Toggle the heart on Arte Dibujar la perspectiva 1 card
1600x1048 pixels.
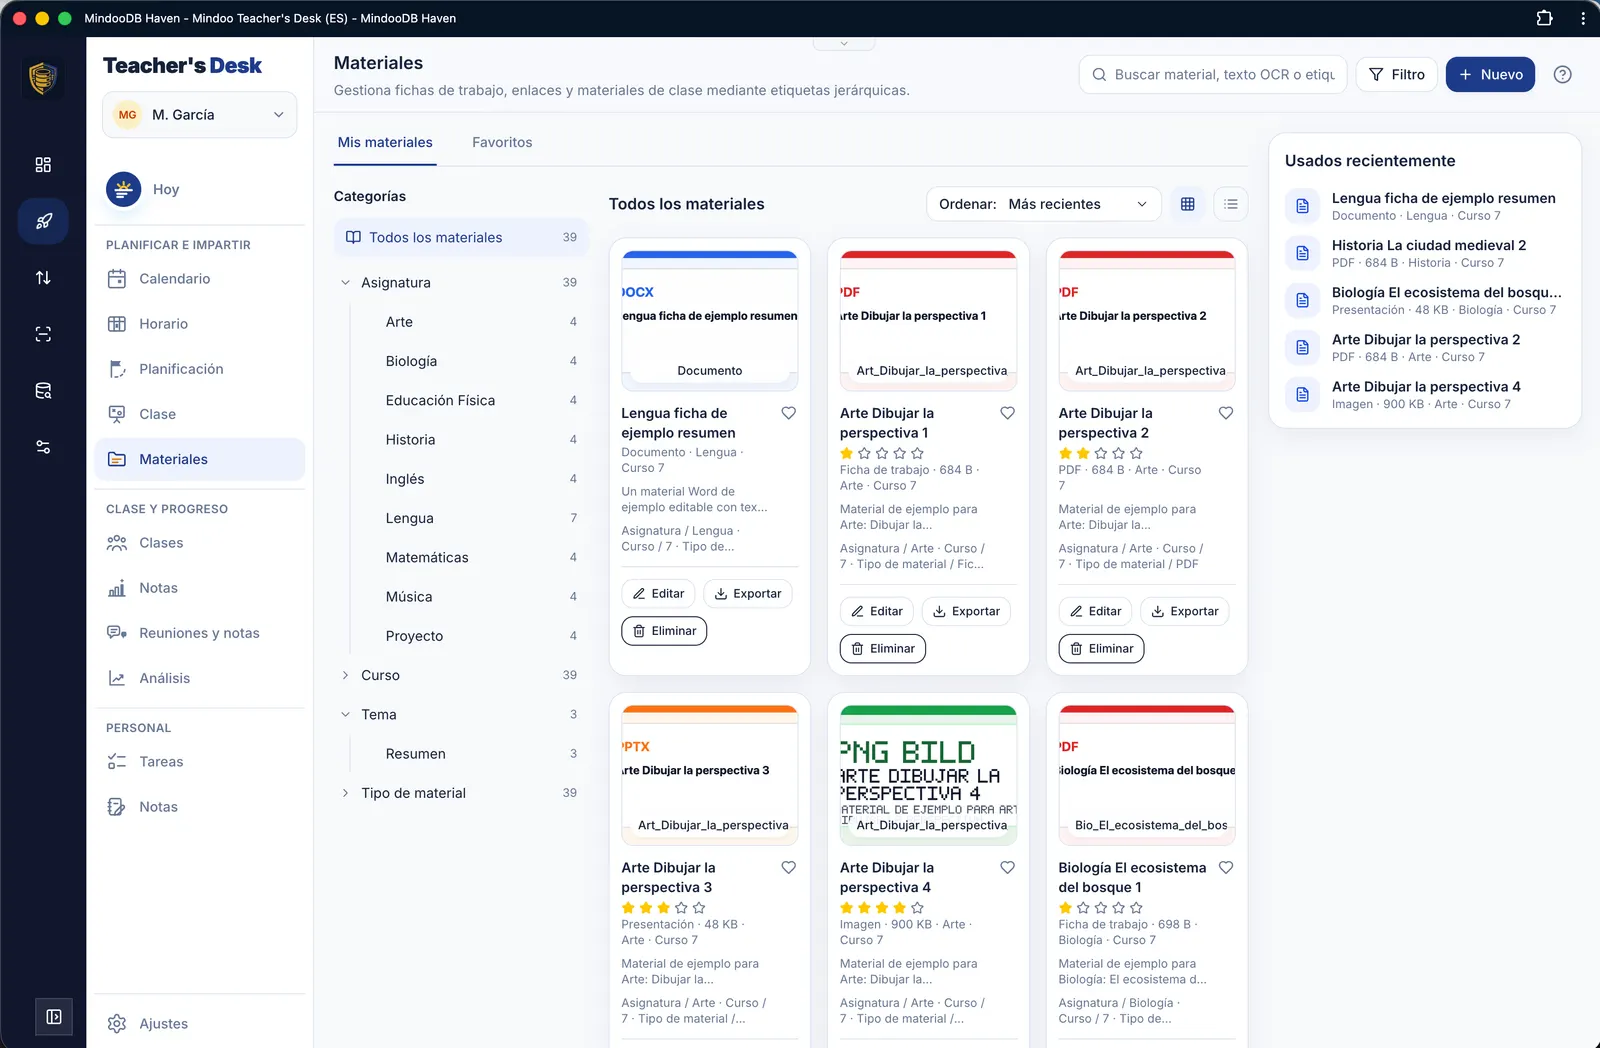[x=1007, y=413]
